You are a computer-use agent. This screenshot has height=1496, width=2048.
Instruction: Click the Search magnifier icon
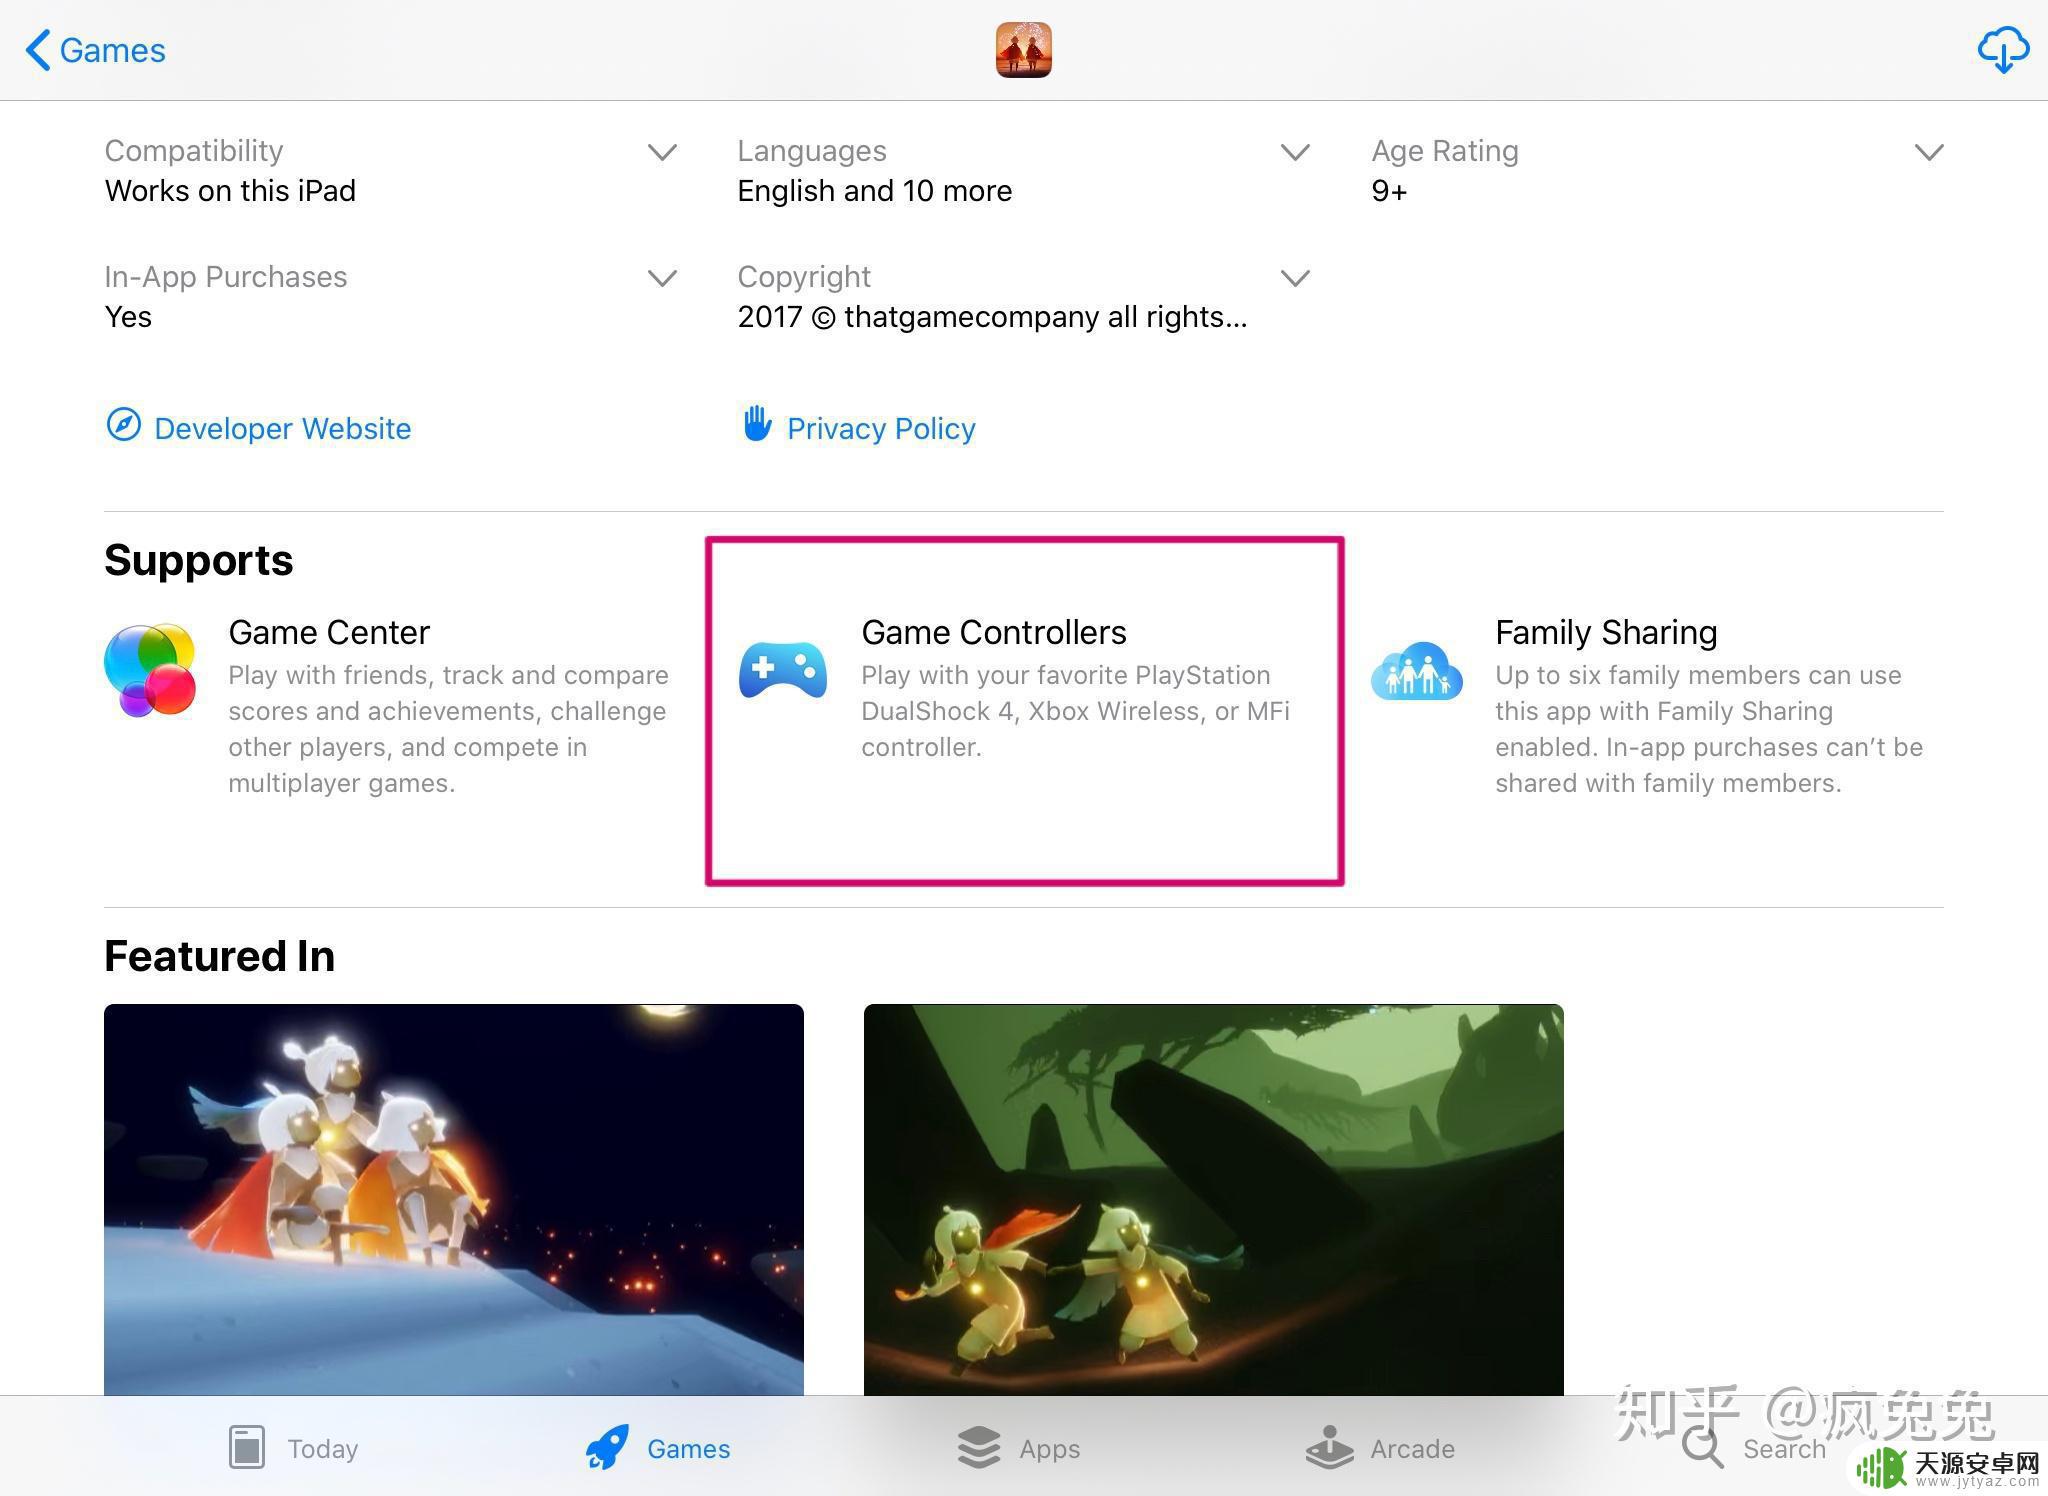(x=1703, y=1447)
